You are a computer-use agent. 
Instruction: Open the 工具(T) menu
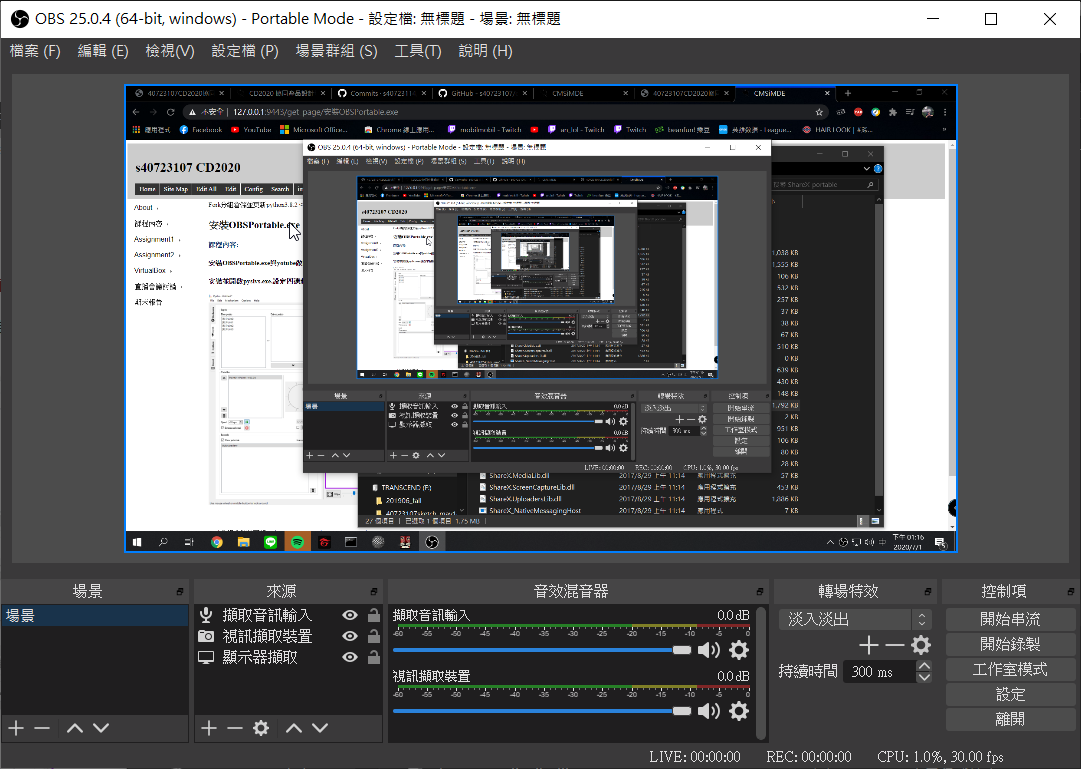click(x=418, y=51)
